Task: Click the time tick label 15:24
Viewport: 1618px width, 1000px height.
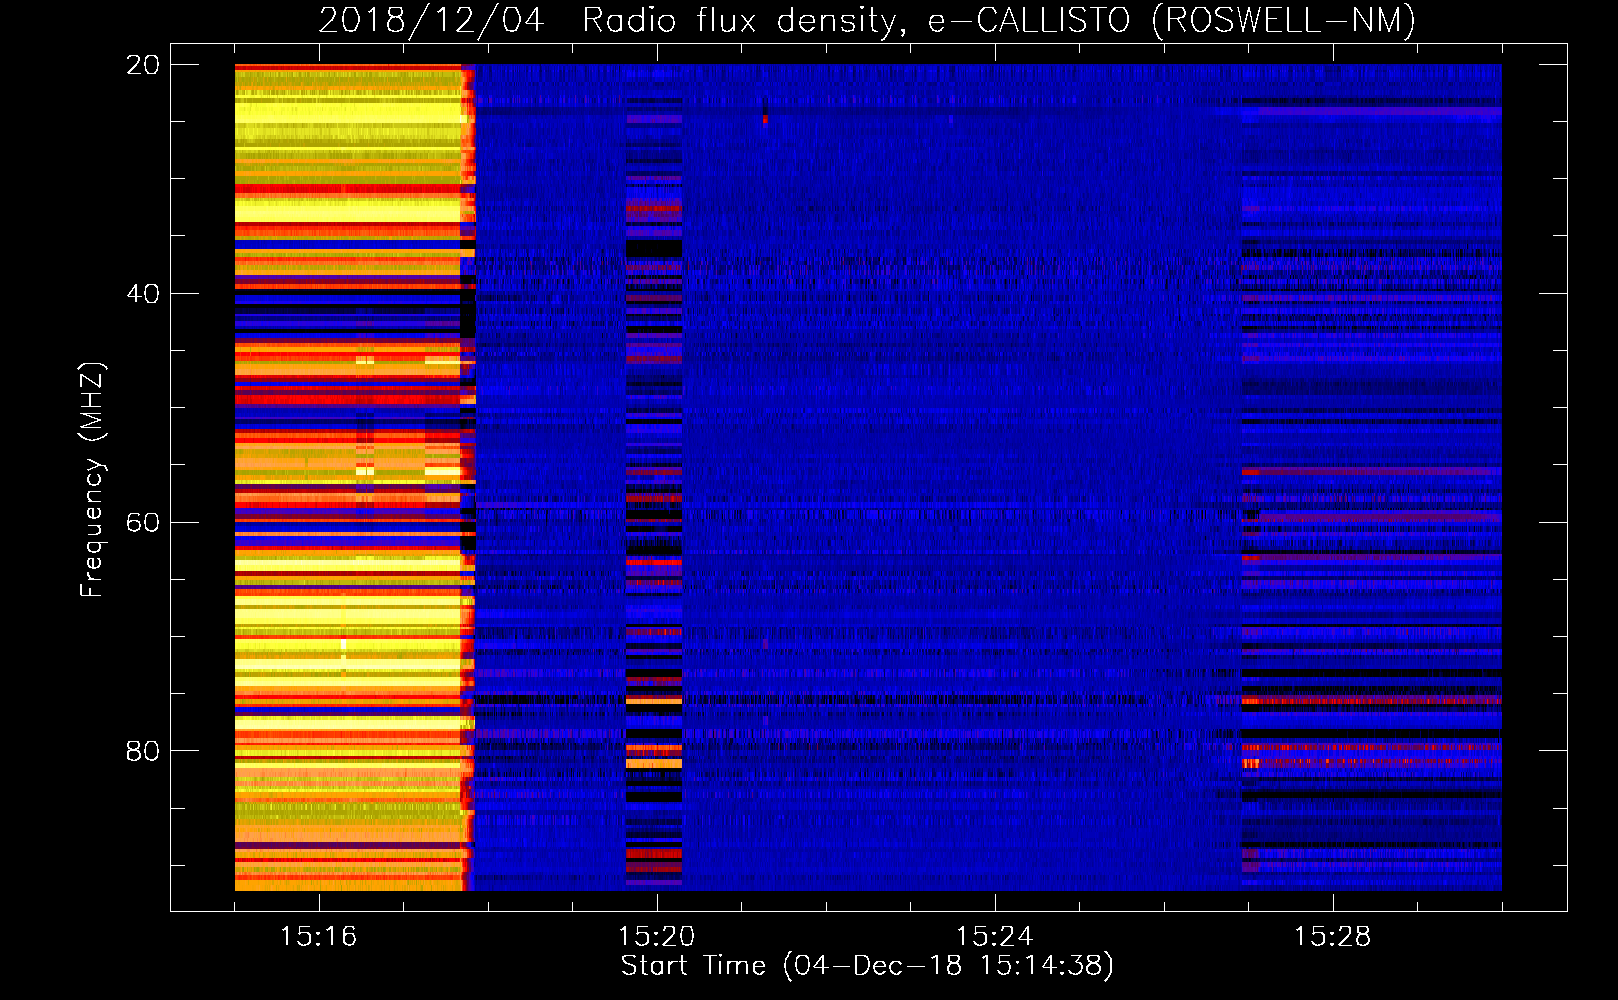Action: [x=995, y=937]
